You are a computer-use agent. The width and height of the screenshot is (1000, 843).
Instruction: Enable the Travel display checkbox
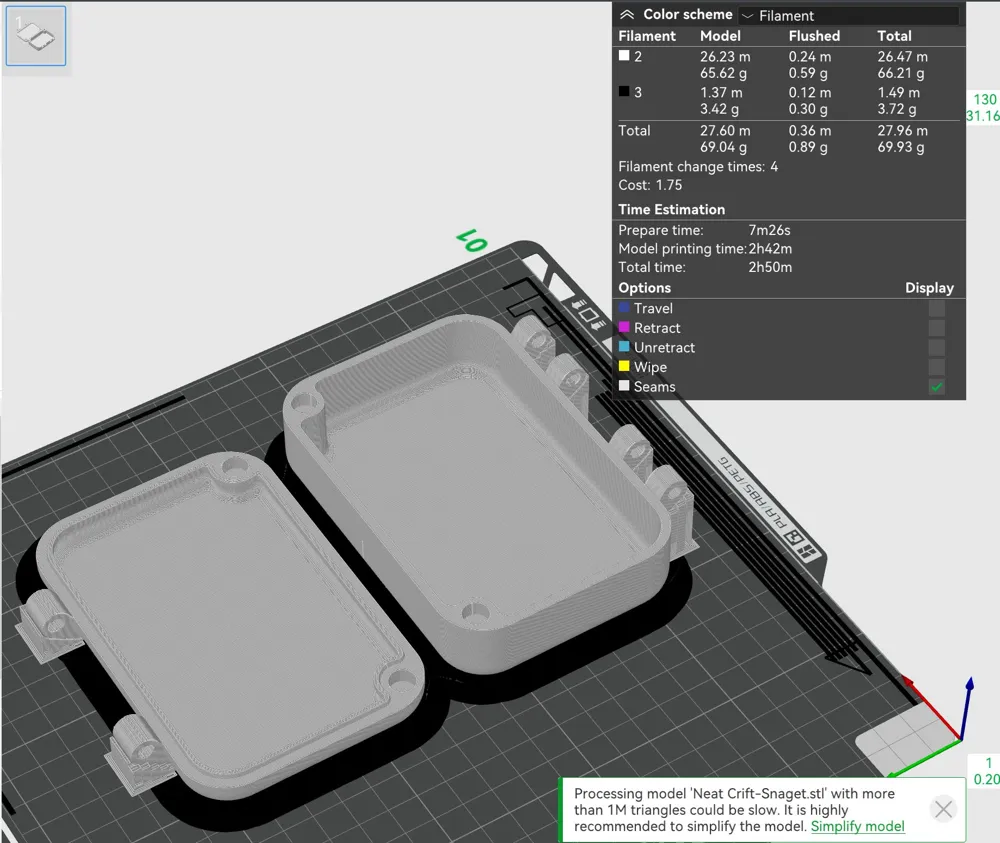coord(936,309)
